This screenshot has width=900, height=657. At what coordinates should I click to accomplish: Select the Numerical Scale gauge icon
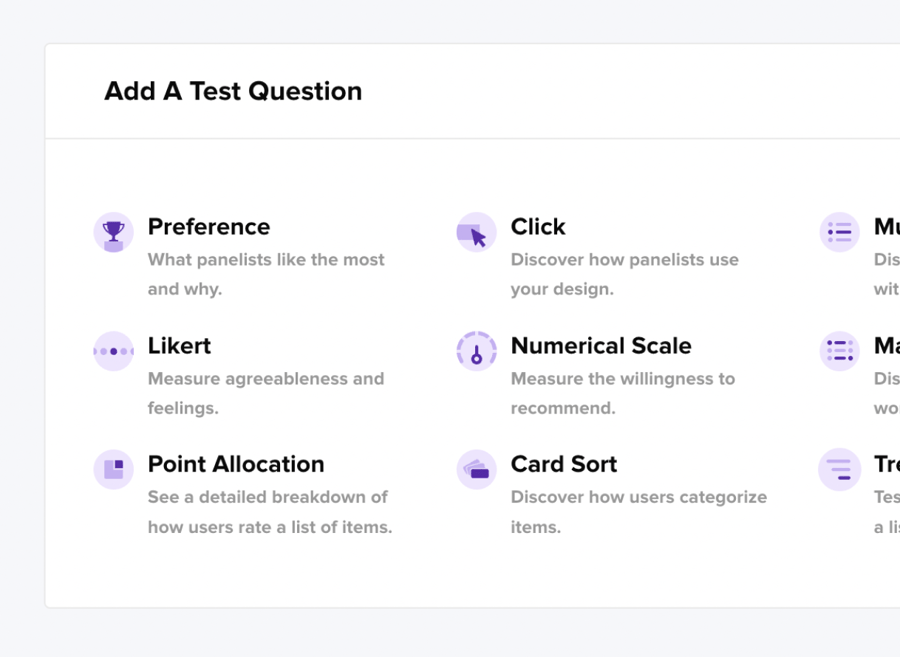click(476, 351)
